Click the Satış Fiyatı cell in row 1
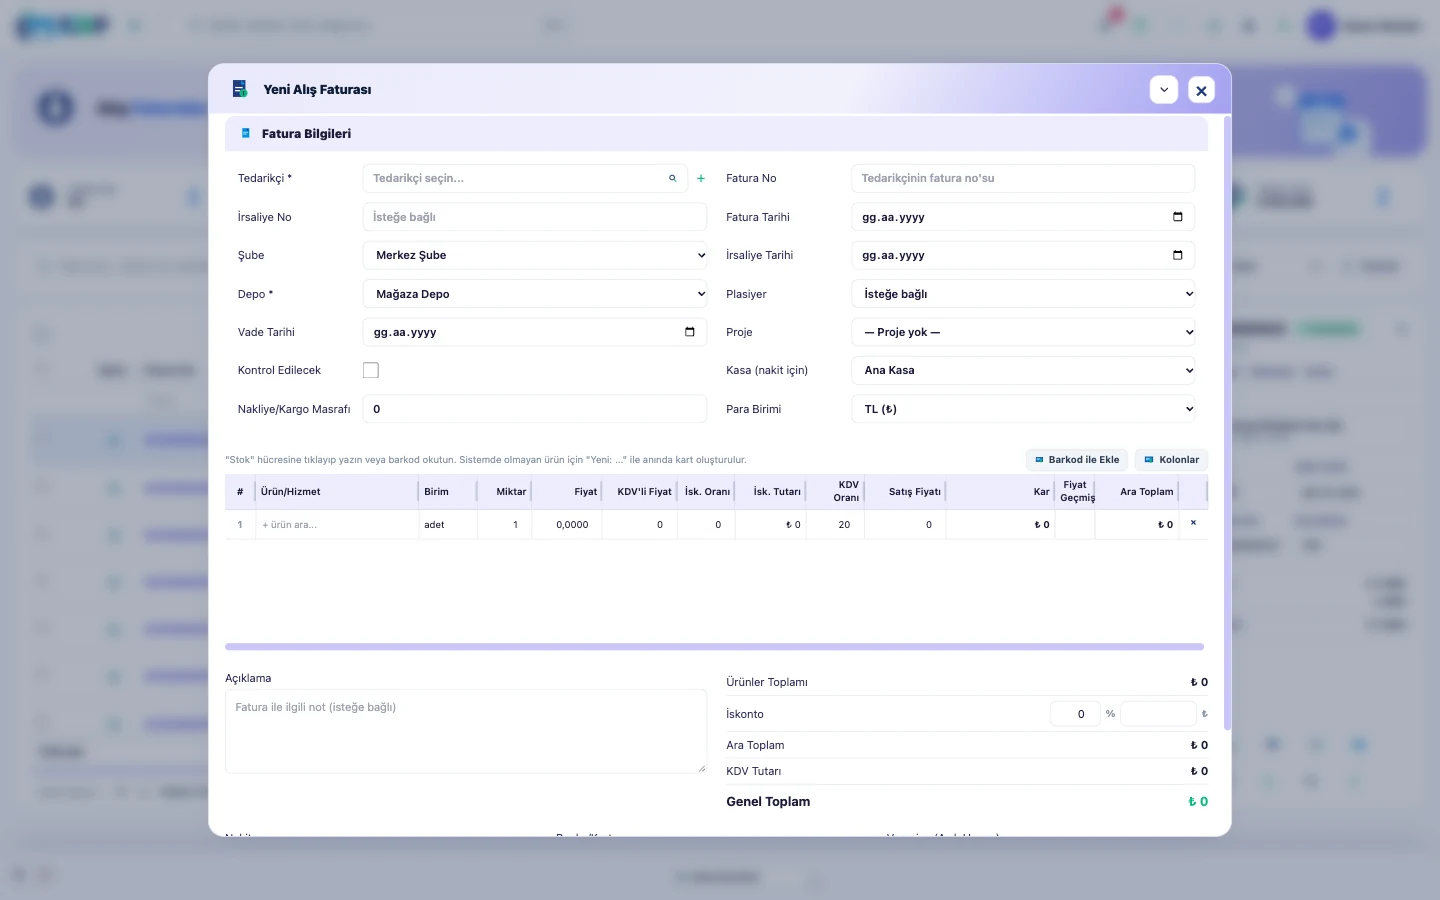The image size is (1440, 900). (905, 525)
